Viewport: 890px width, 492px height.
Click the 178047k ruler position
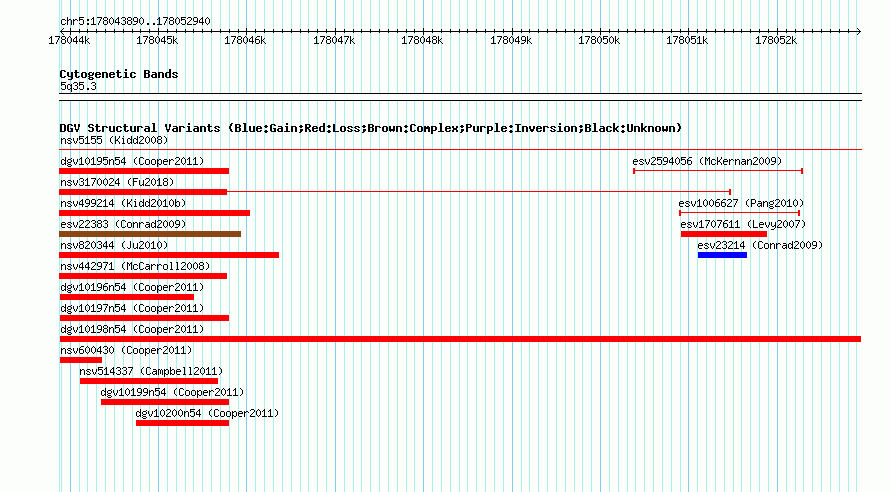point(334,40)
